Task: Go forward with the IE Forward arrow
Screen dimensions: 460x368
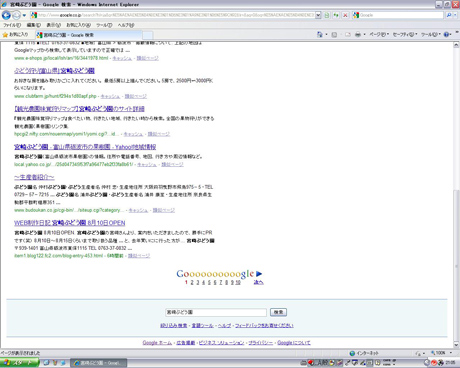Action: pos(16,15)
